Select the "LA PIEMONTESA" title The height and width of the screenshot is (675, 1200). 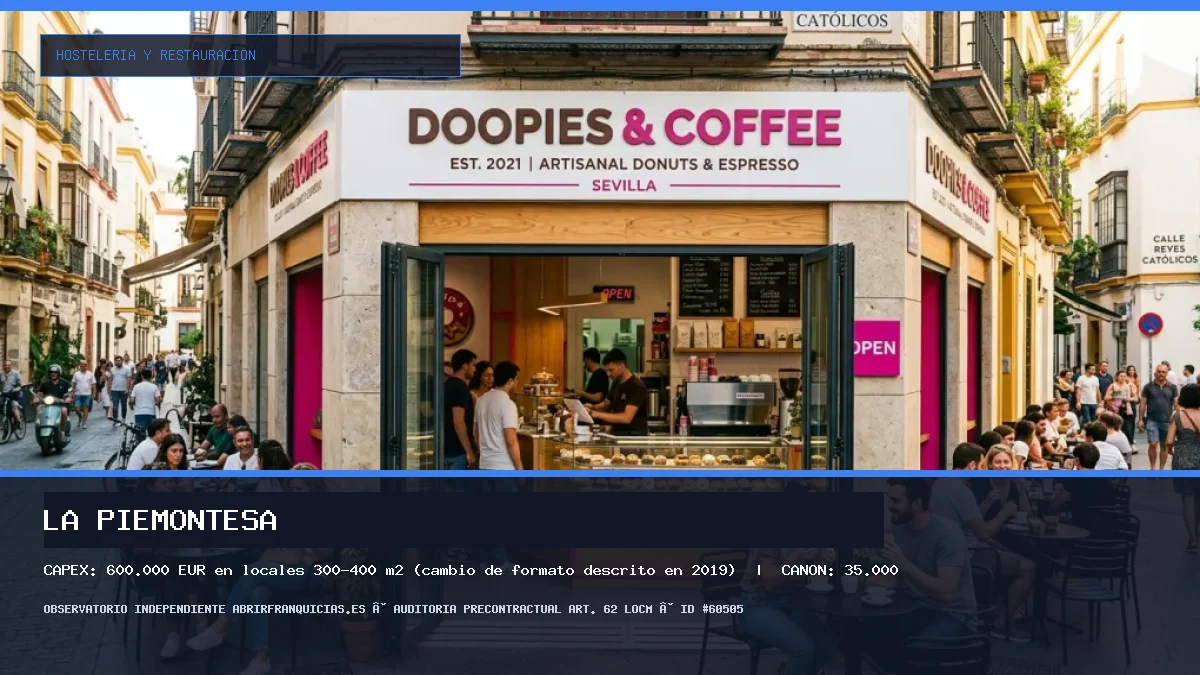[160, 520]
